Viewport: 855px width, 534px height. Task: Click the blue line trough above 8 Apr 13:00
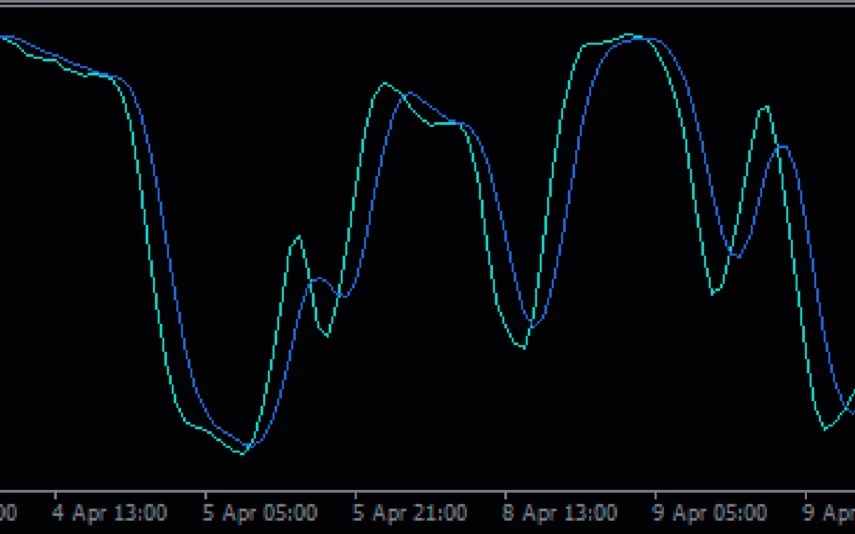coord(533,326)
